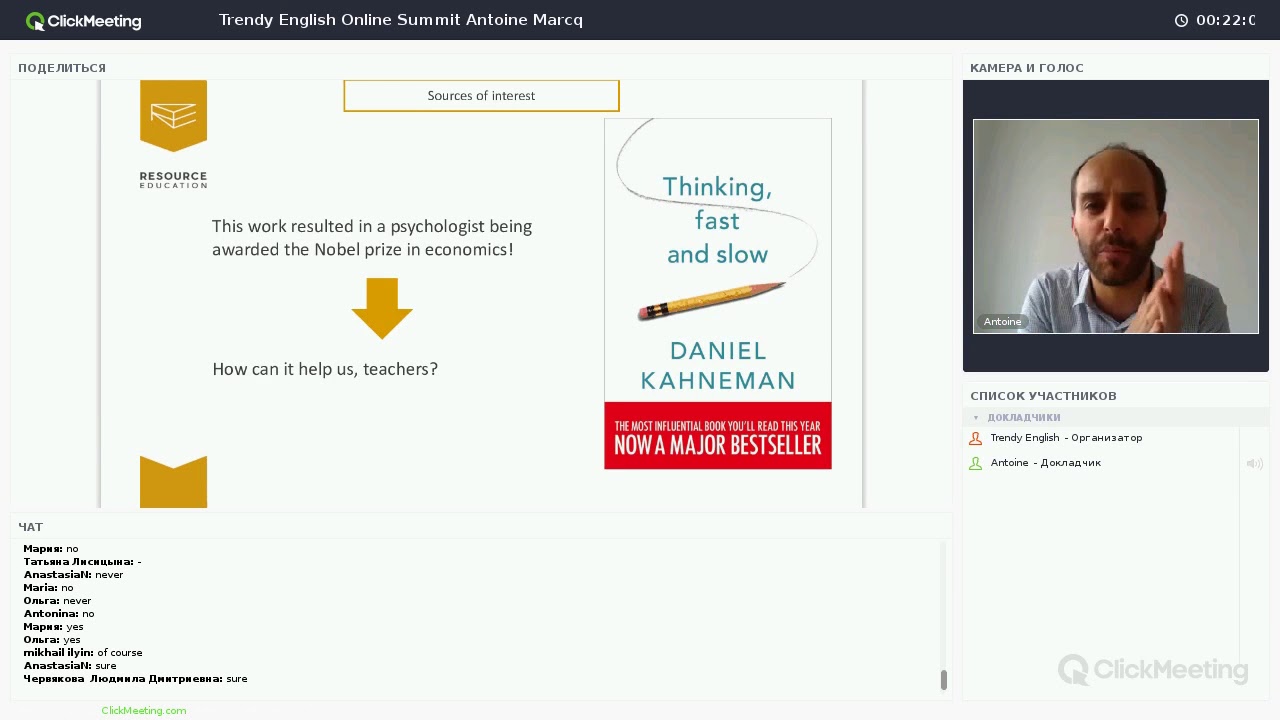Click chat message "Ольга: never"
The height and width of the screenshot is (720, 1280).
(57, 601)
